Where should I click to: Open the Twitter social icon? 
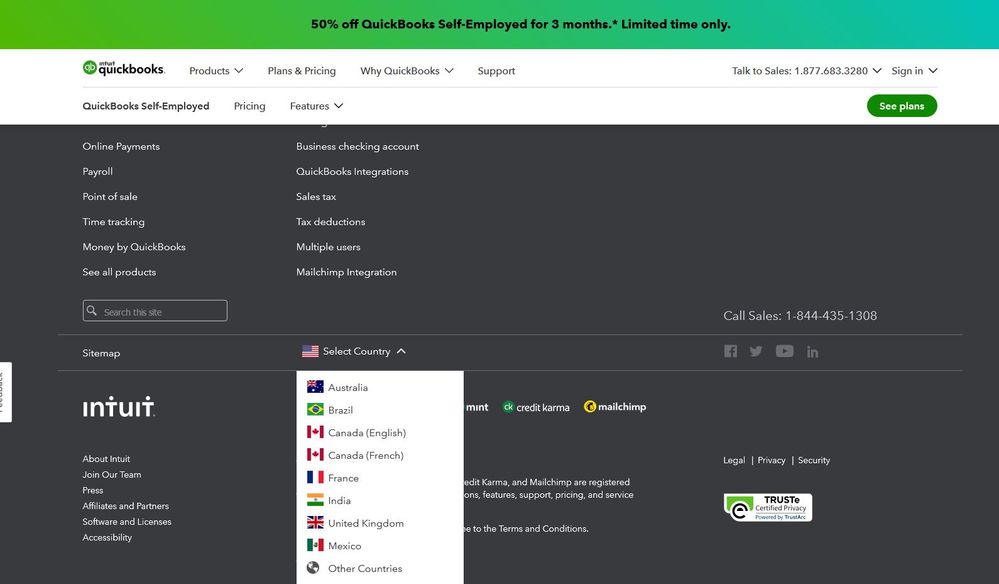click(x=756, y=351)
